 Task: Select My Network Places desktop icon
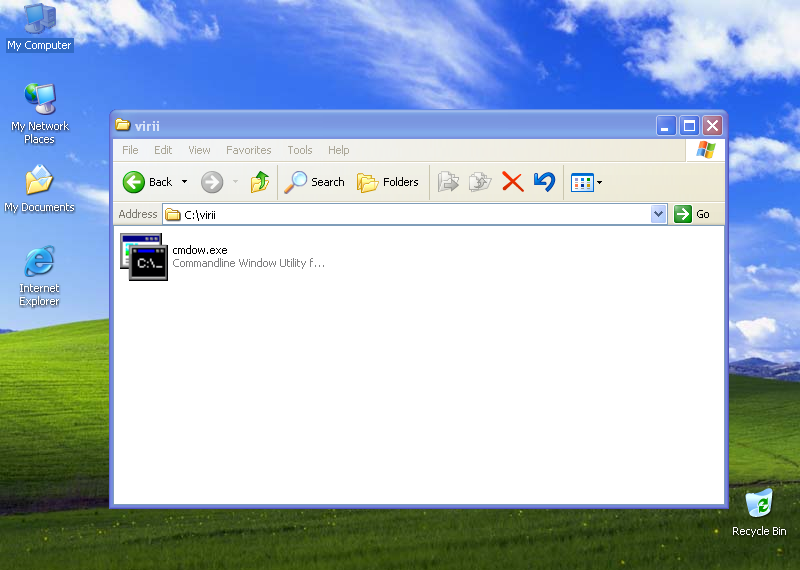(x=39, y=114)
